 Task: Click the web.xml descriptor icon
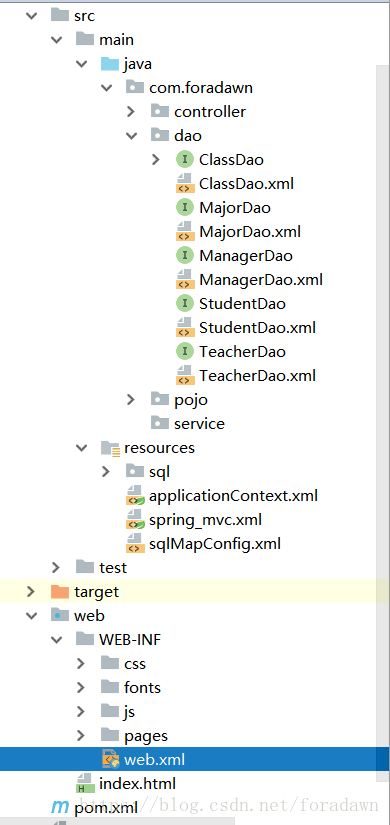click(111, 760)
